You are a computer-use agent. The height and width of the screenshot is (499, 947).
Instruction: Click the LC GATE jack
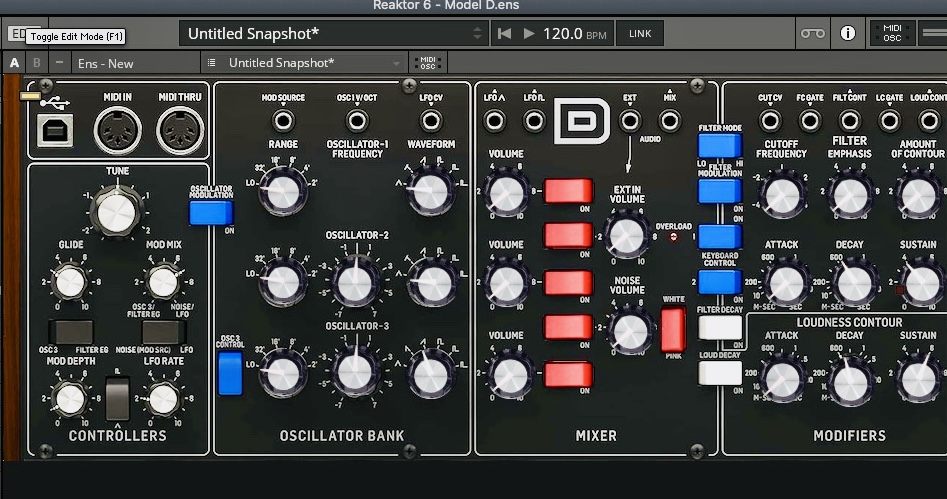click(x=890, y=121)
